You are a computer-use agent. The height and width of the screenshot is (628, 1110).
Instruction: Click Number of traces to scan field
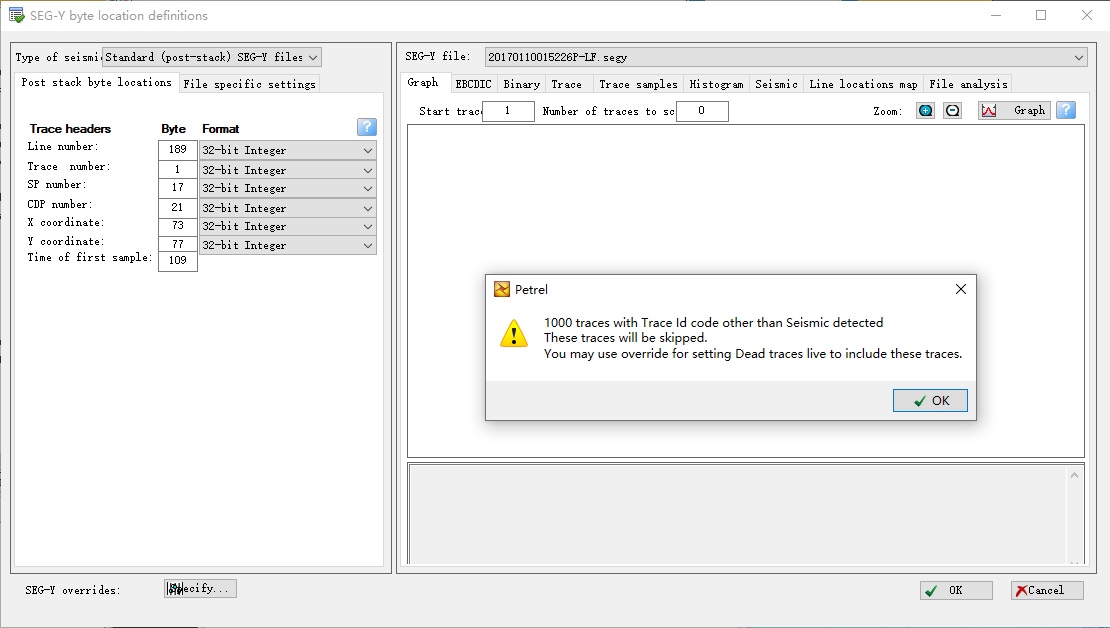702,111
